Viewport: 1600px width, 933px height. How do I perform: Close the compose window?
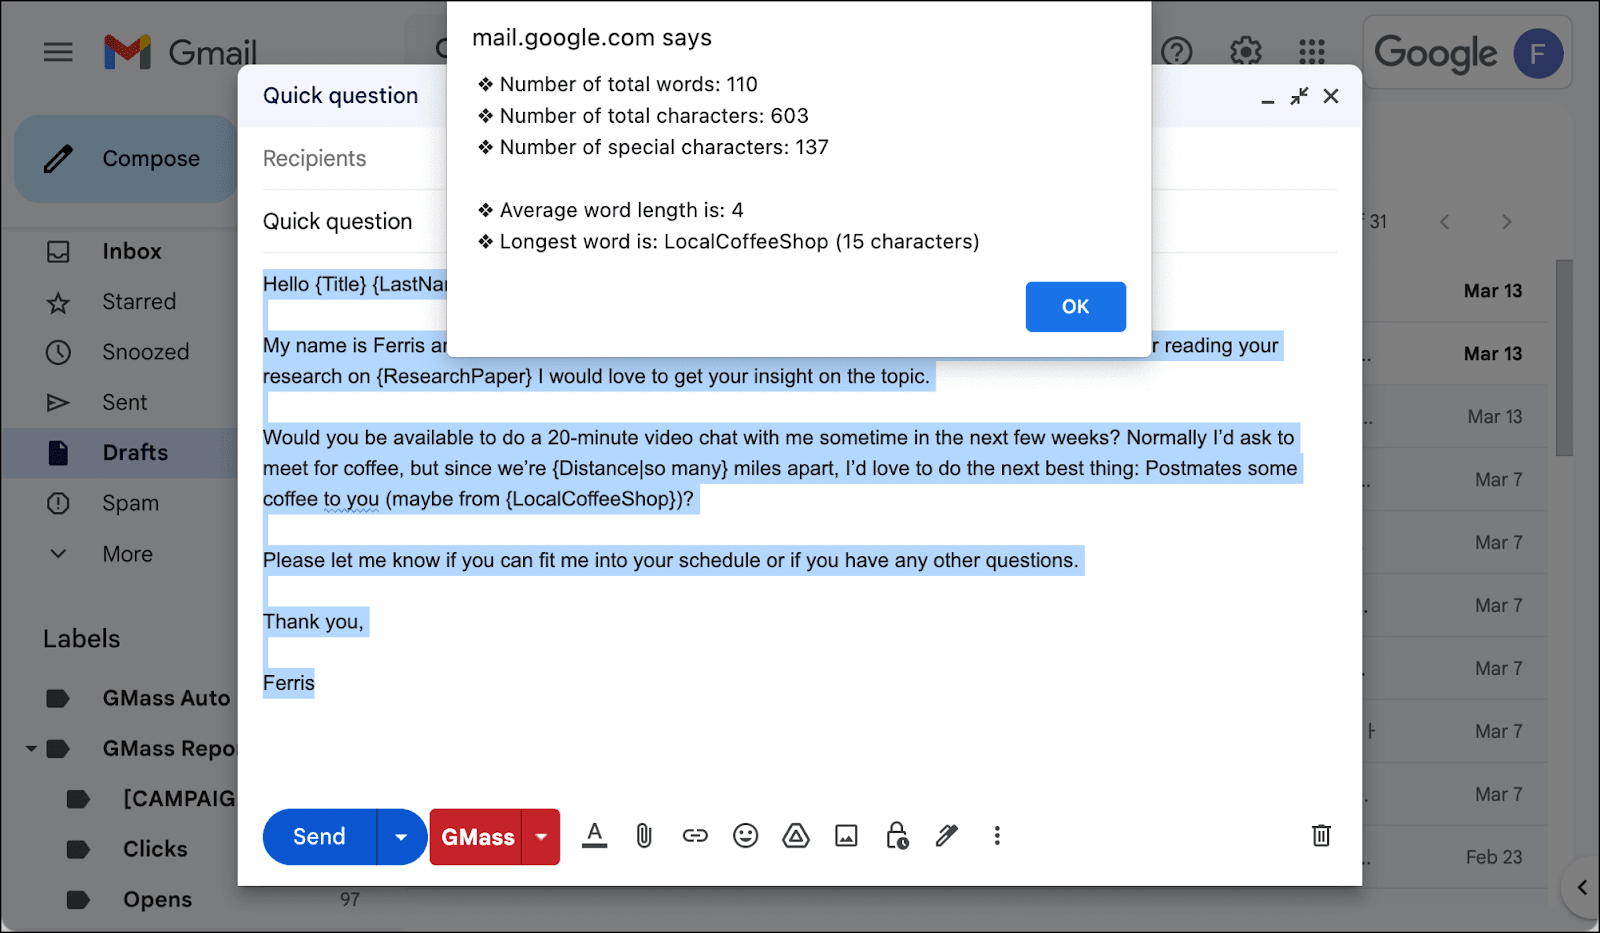pos(1331,96)
